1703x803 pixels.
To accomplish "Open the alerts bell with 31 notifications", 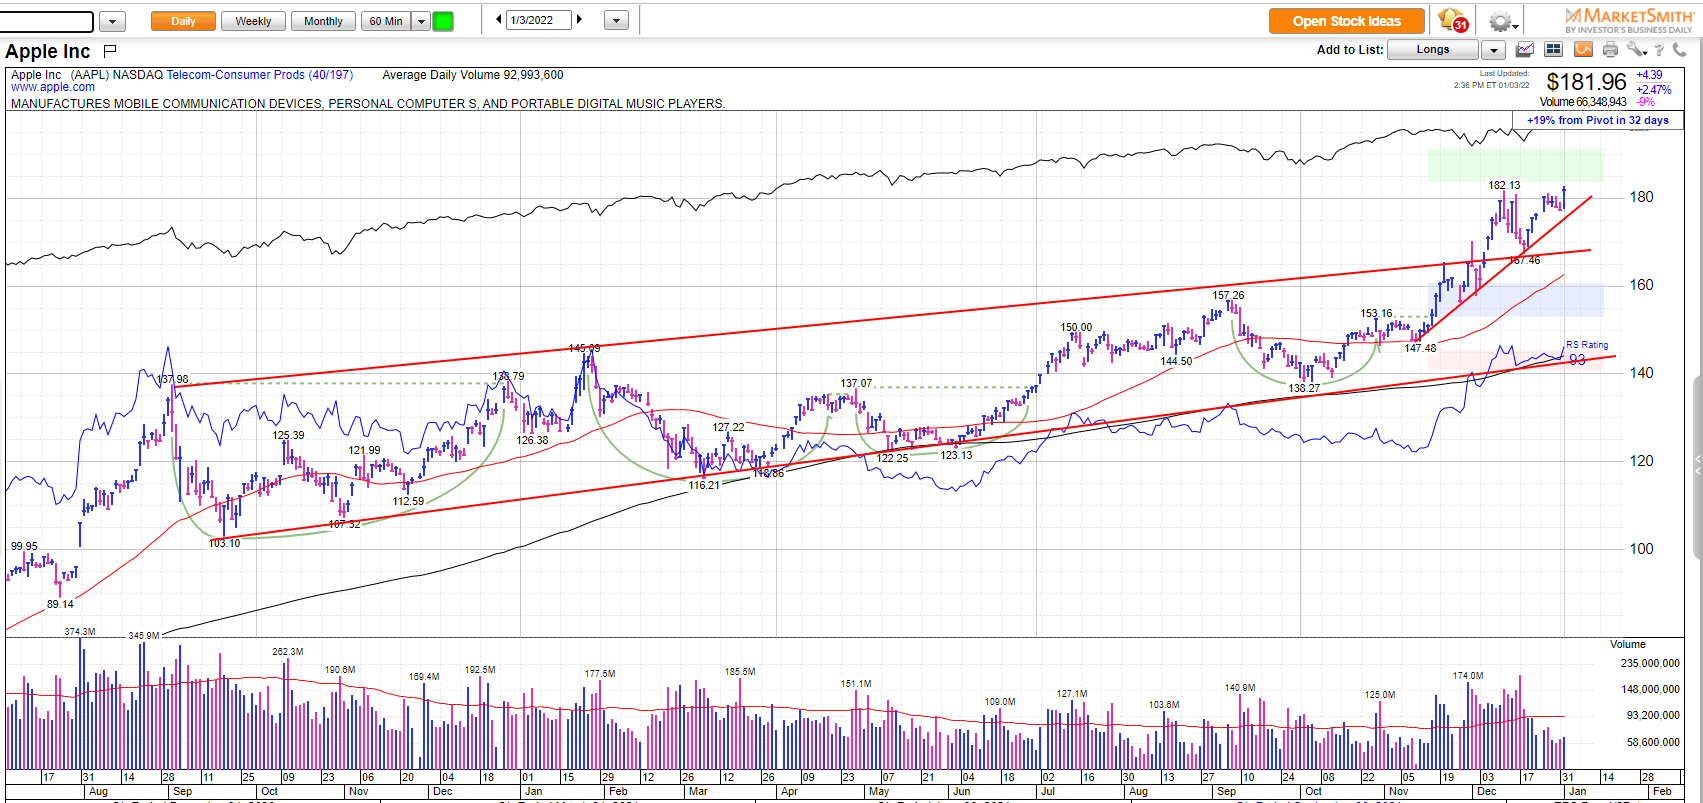I will [x=1452, y=20].
